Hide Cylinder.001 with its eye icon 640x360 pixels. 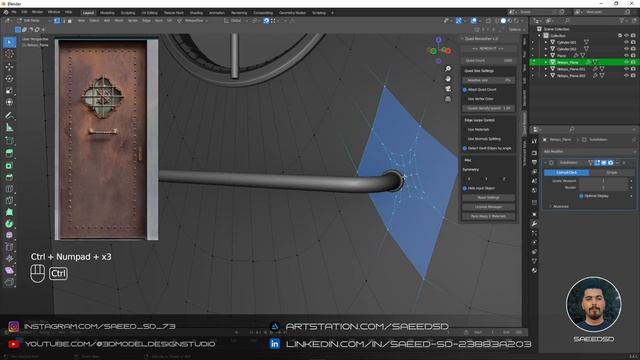[x=627, y=42]
